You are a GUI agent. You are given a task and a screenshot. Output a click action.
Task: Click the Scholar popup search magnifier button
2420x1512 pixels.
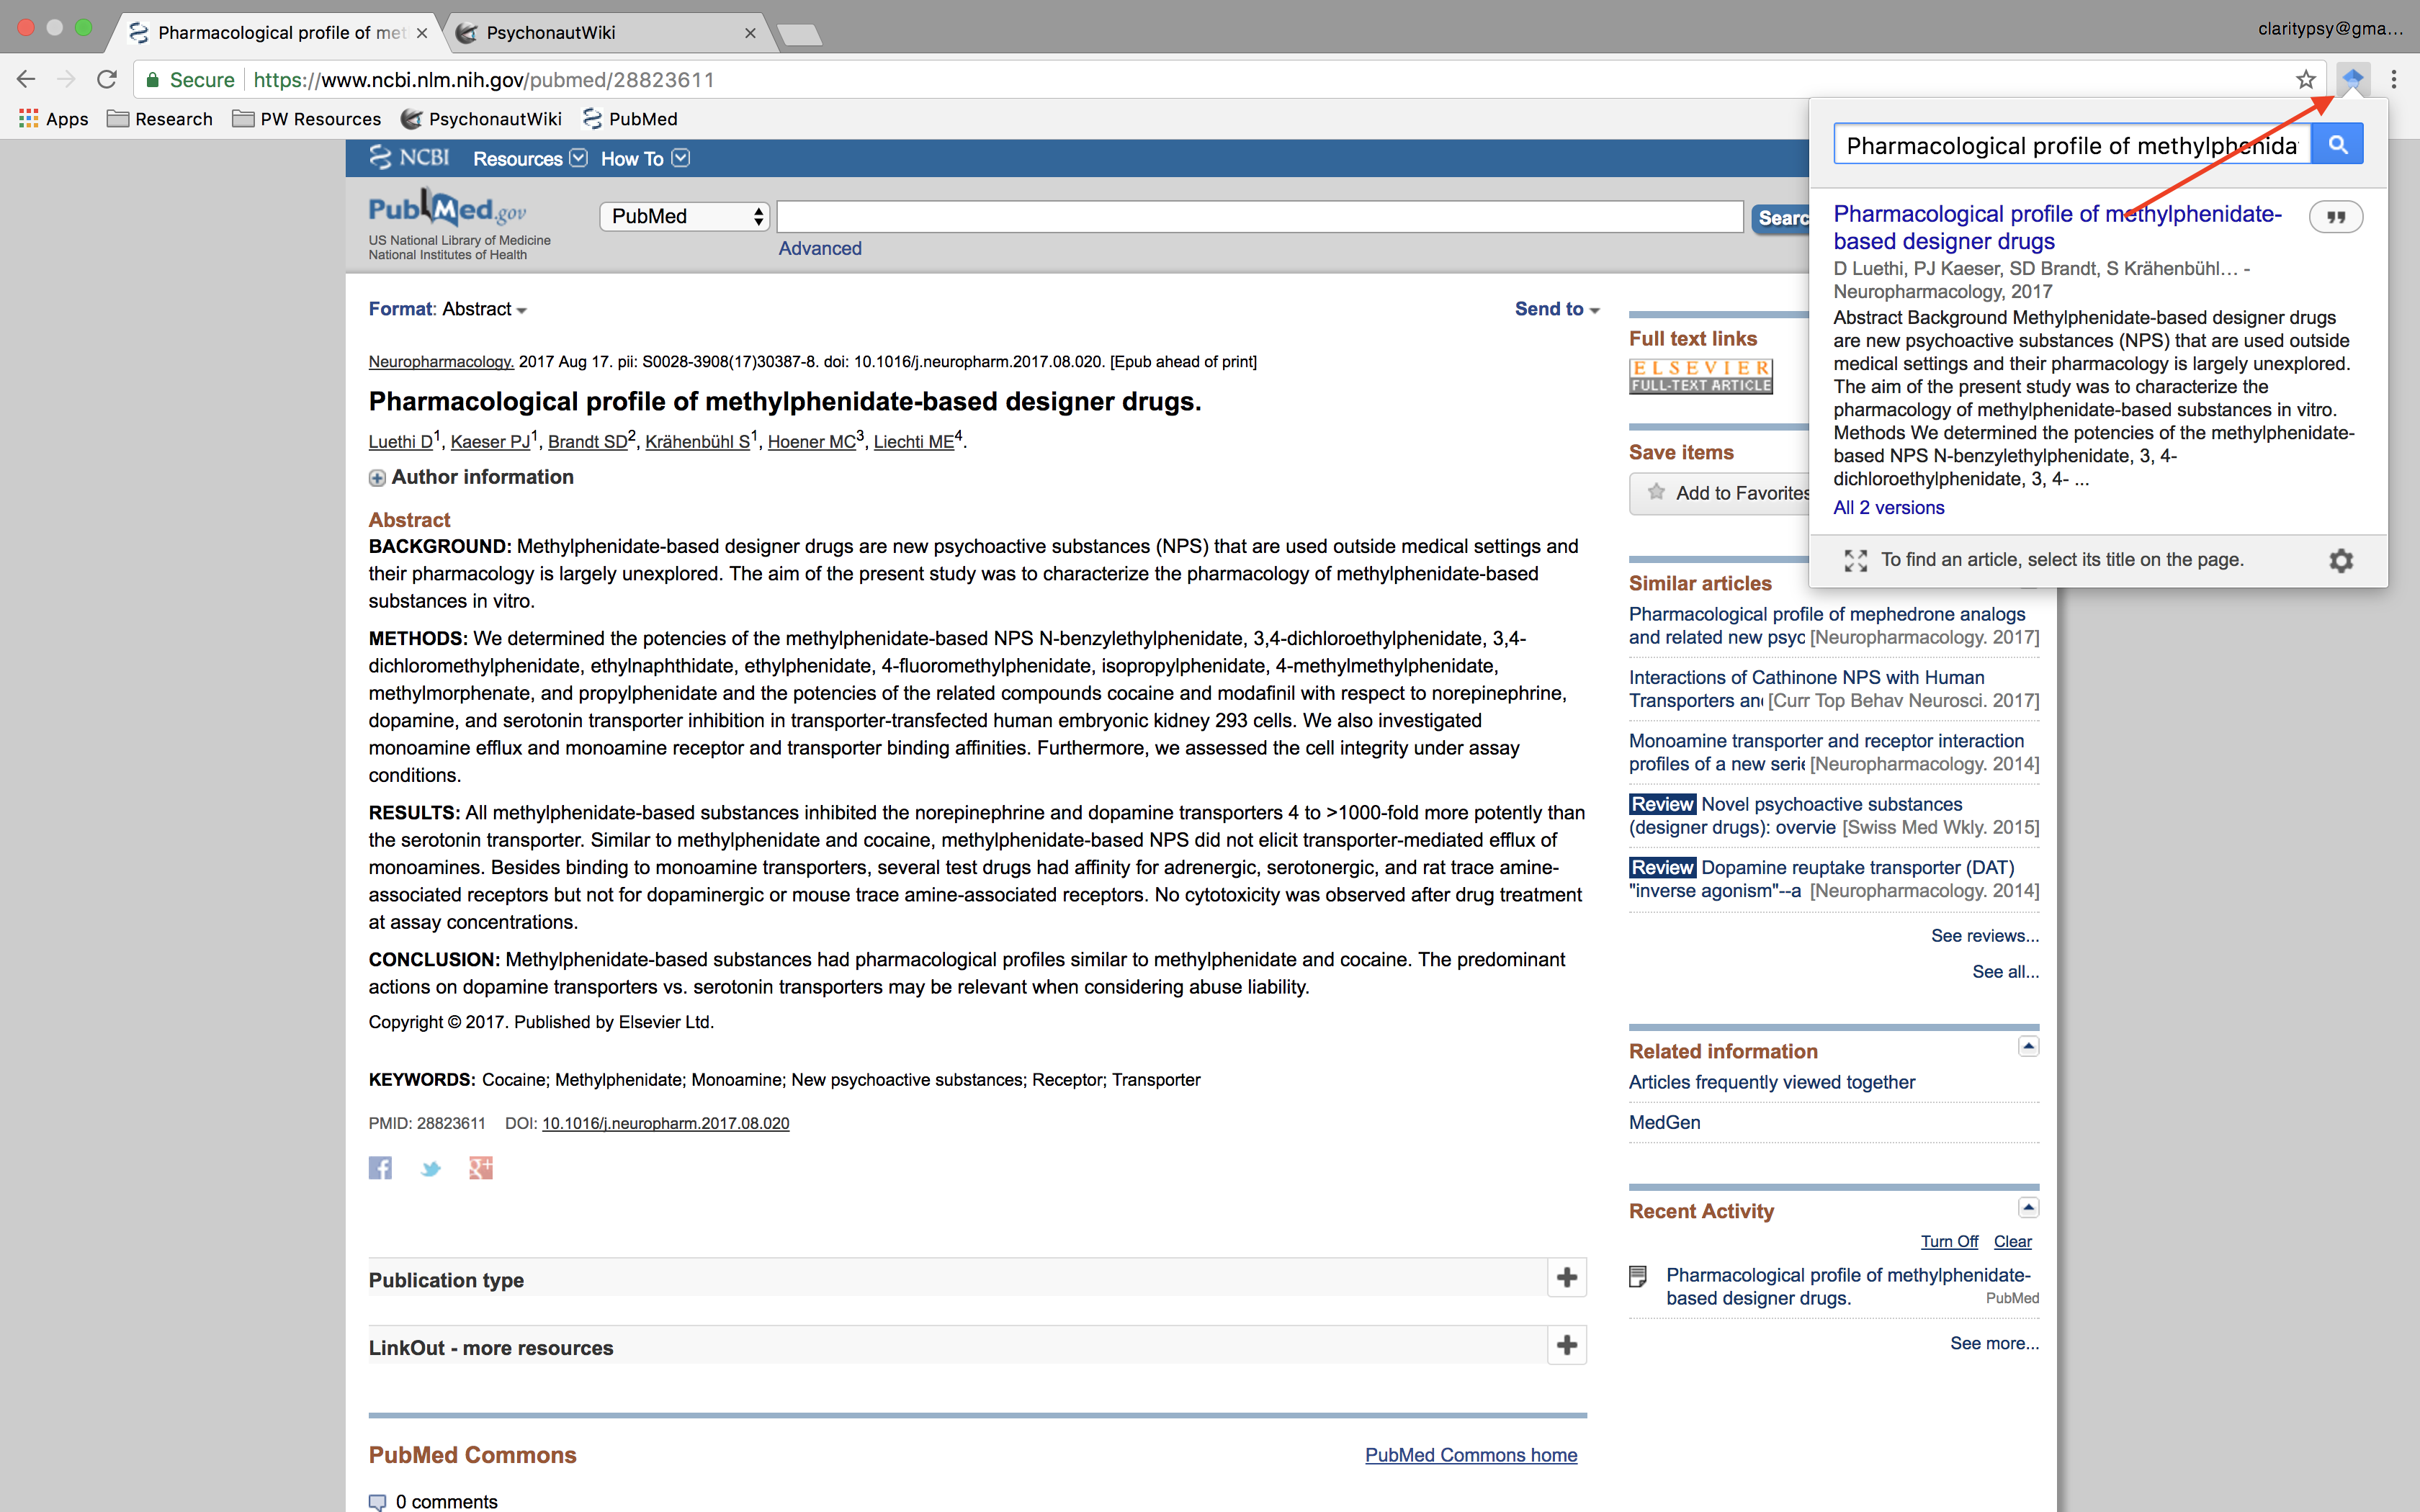pos(2337,145)
